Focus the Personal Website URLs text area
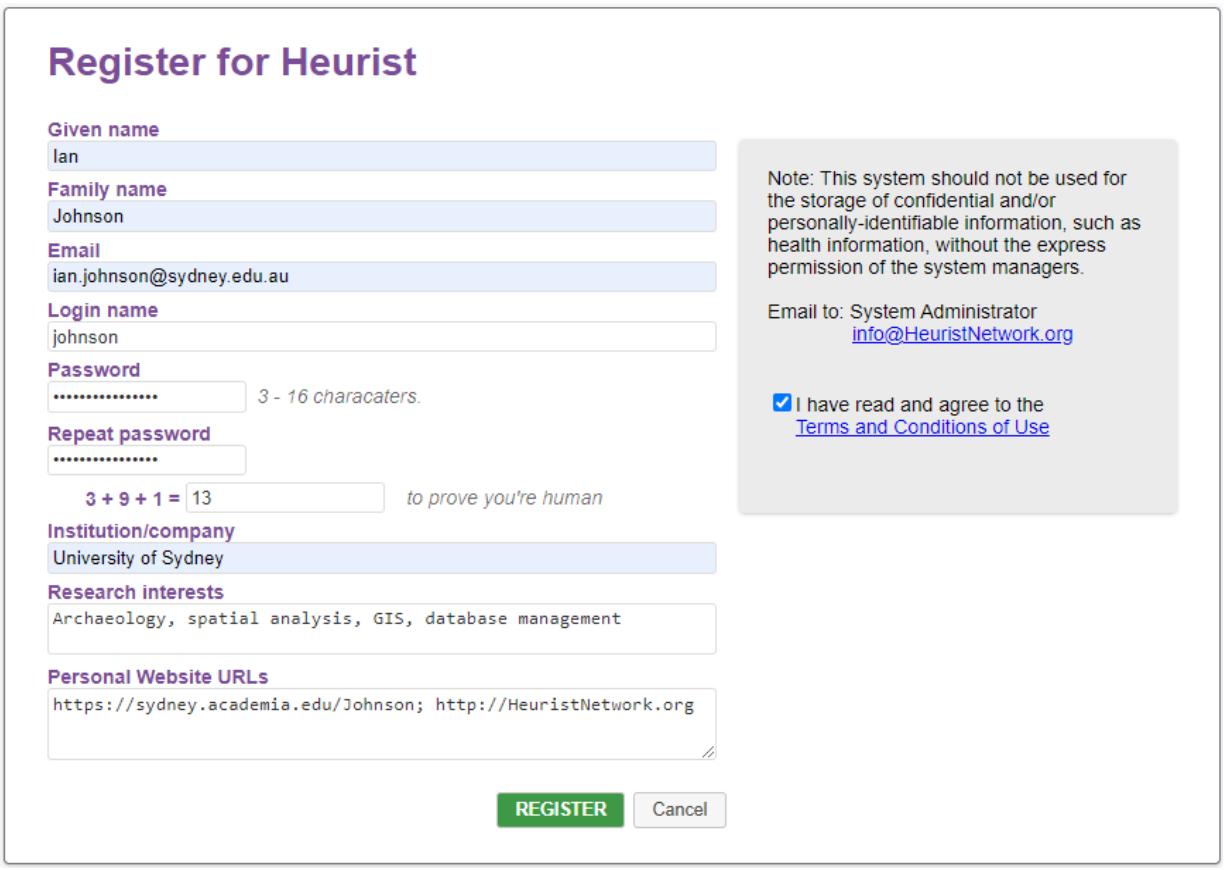 tap(382, 724)
